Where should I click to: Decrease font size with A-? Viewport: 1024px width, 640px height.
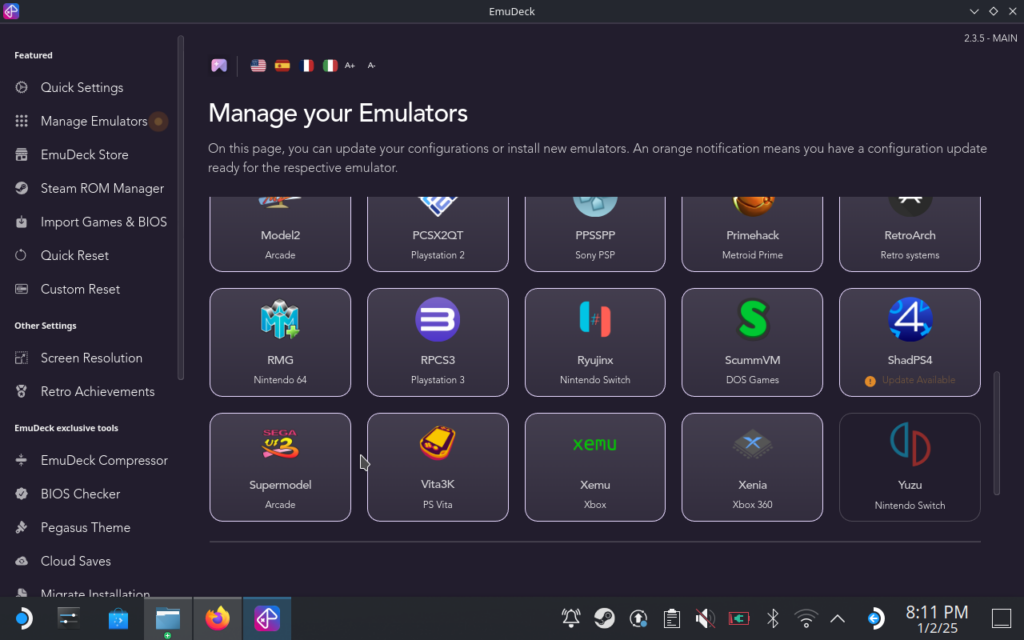(371, 65)
